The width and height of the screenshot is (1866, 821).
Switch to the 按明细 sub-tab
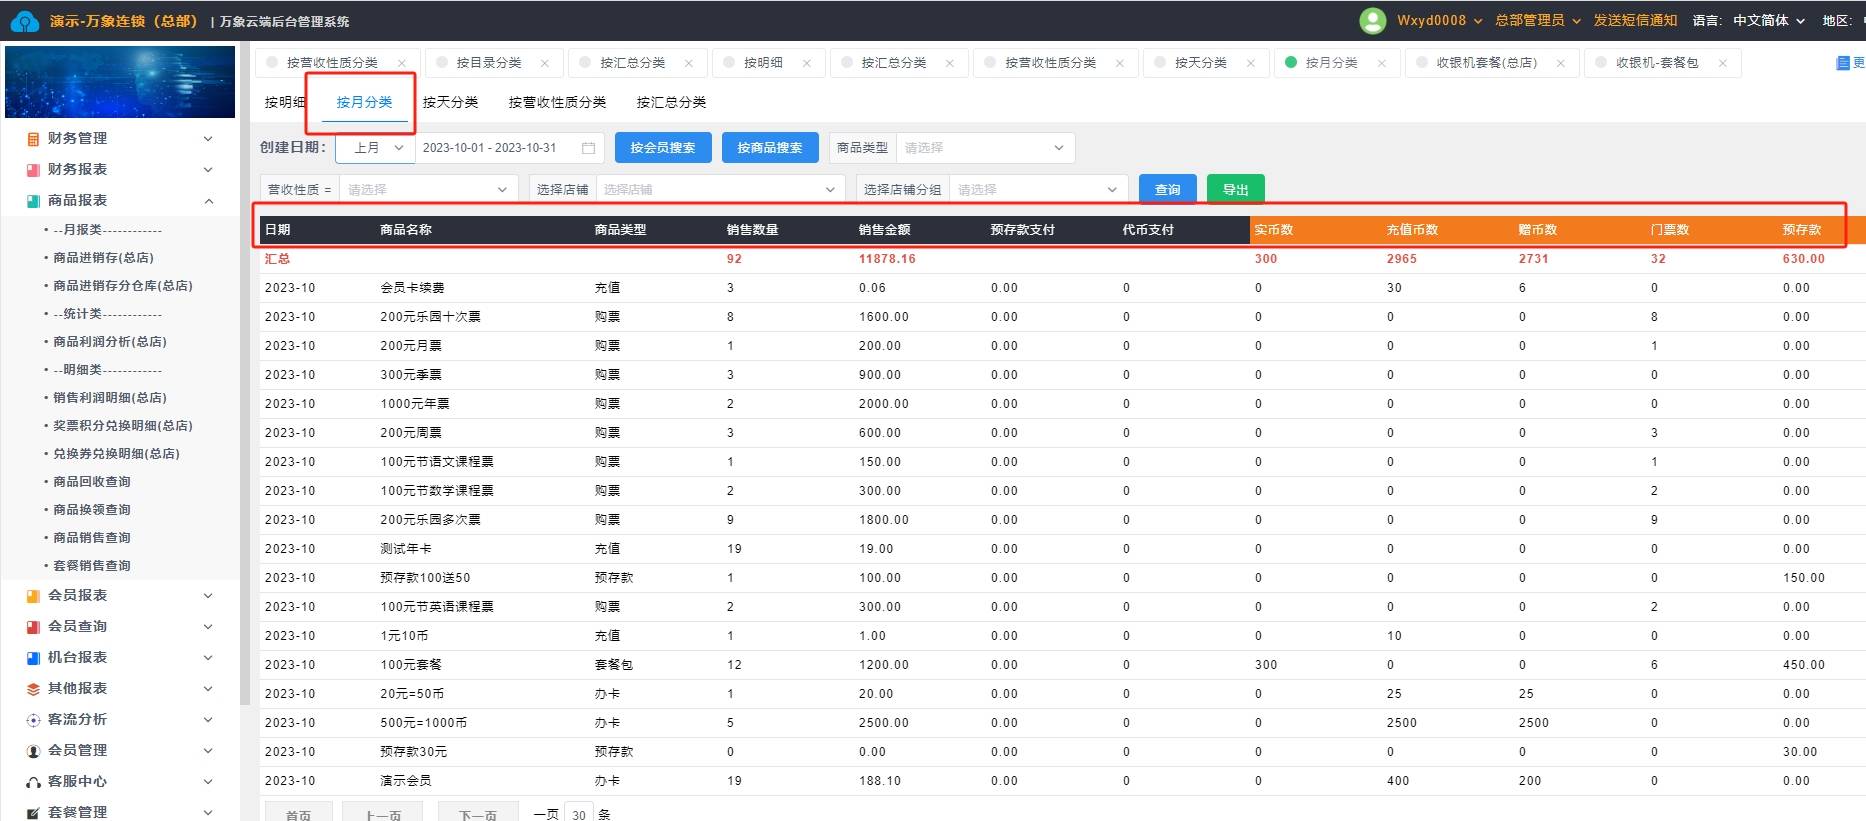click(x=285, y=102)
